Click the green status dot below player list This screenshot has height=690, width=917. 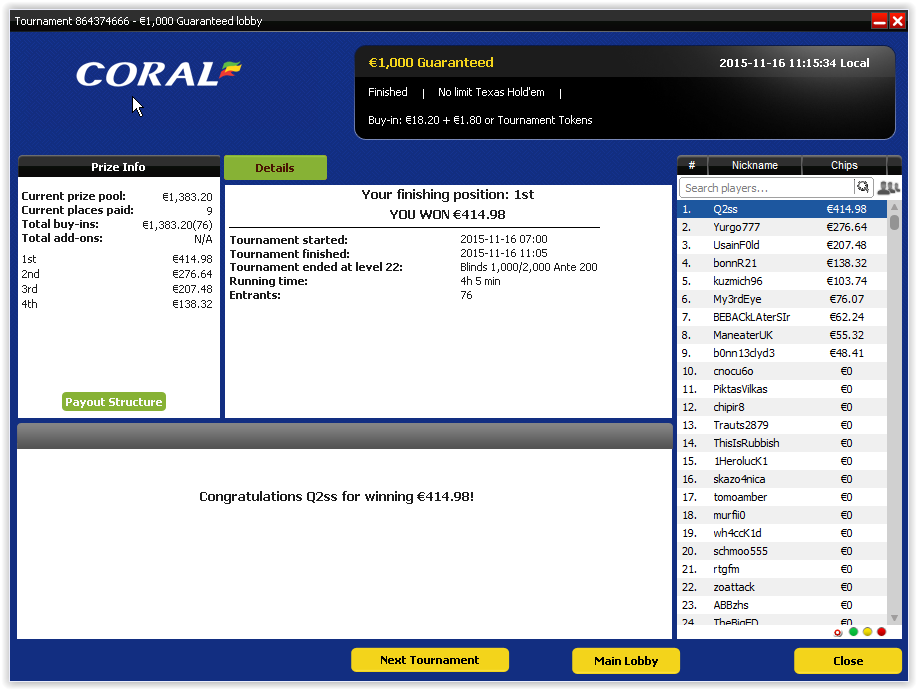point(853,632)
